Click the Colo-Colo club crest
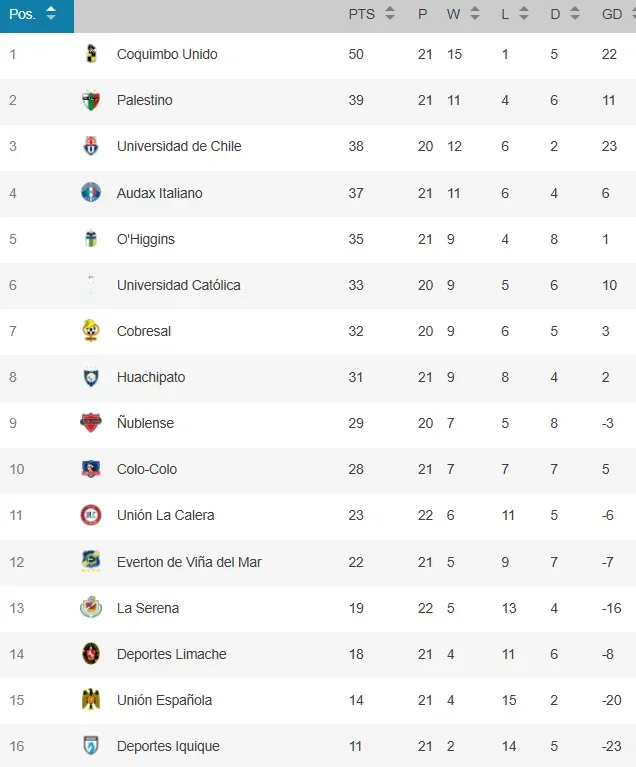This screenshot has width=636, height=767. [91, 469]
